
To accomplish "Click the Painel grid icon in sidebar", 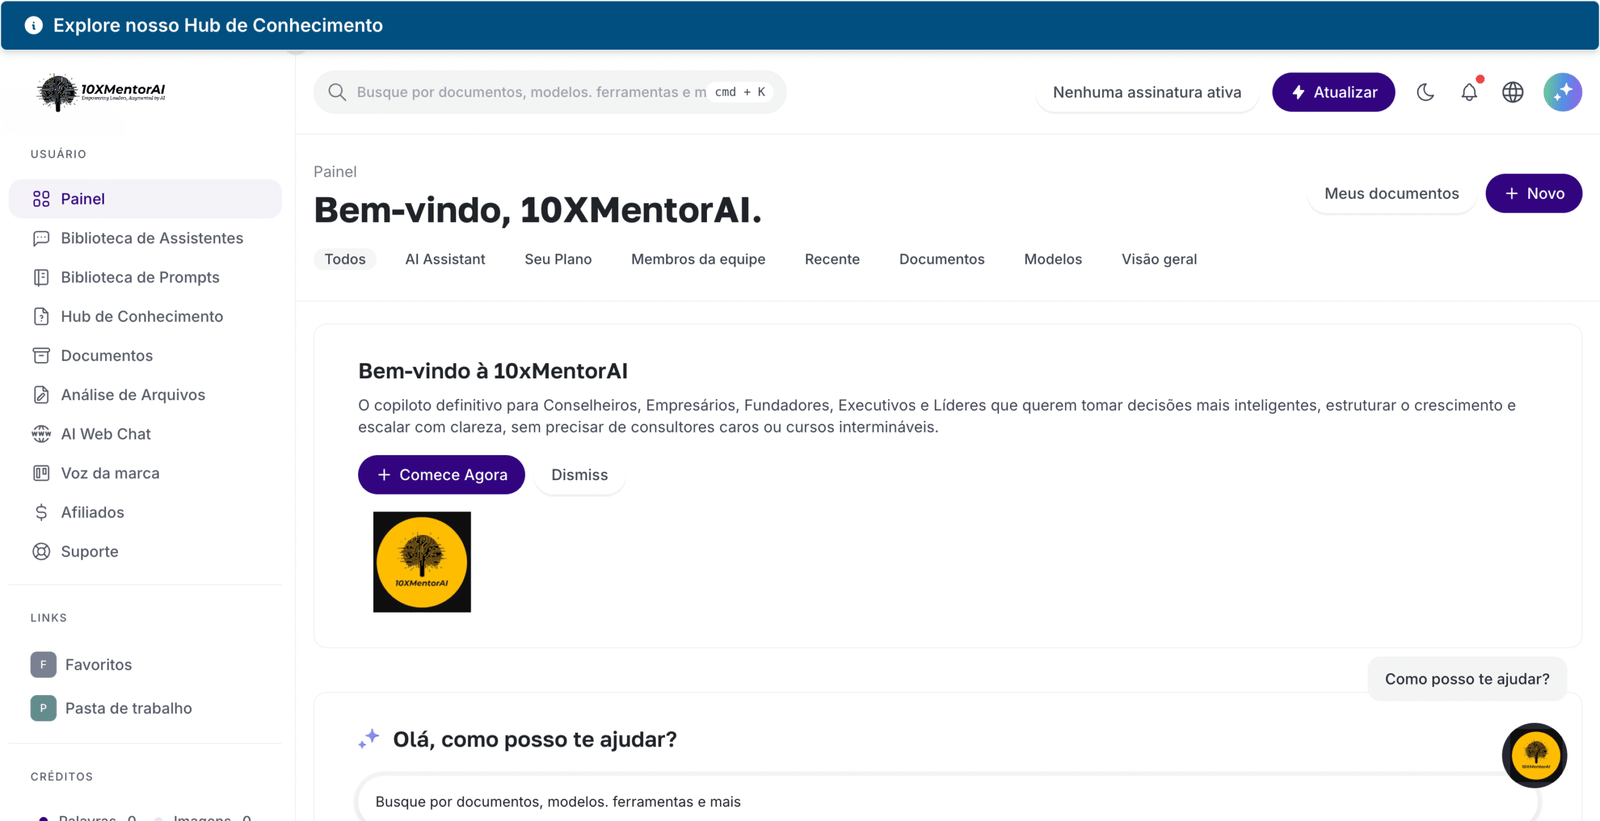I will (41, 199).
